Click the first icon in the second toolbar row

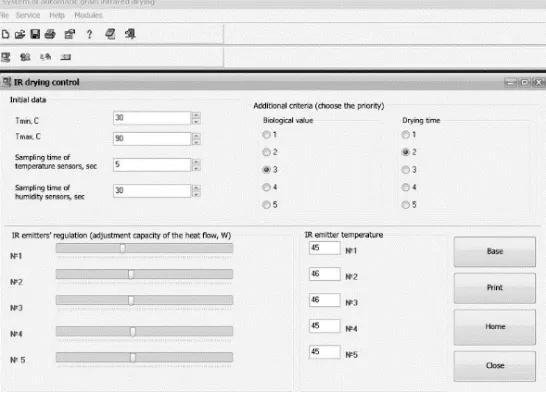point(6,57)
